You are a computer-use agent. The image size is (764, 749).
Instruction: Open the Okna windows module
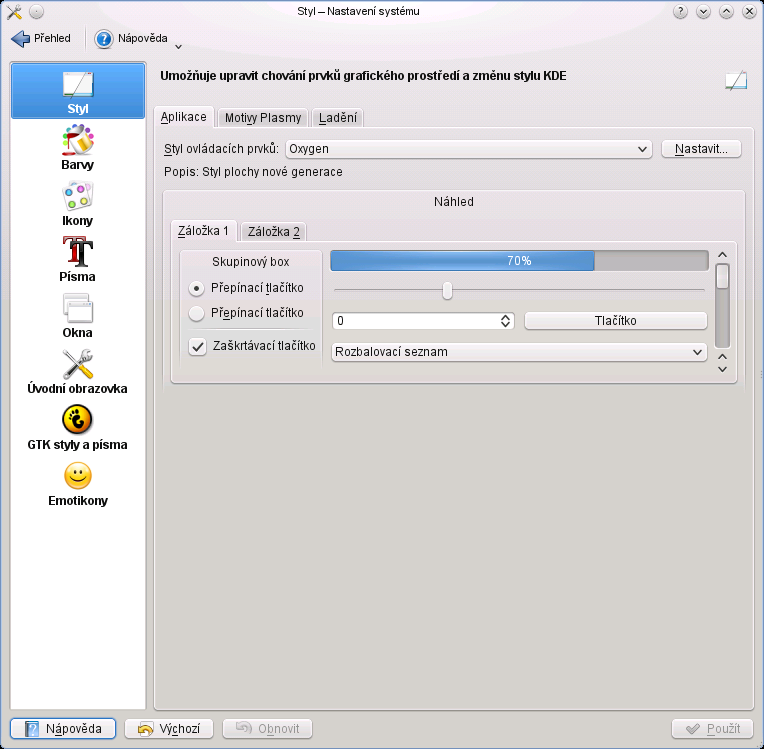point(77,315)
